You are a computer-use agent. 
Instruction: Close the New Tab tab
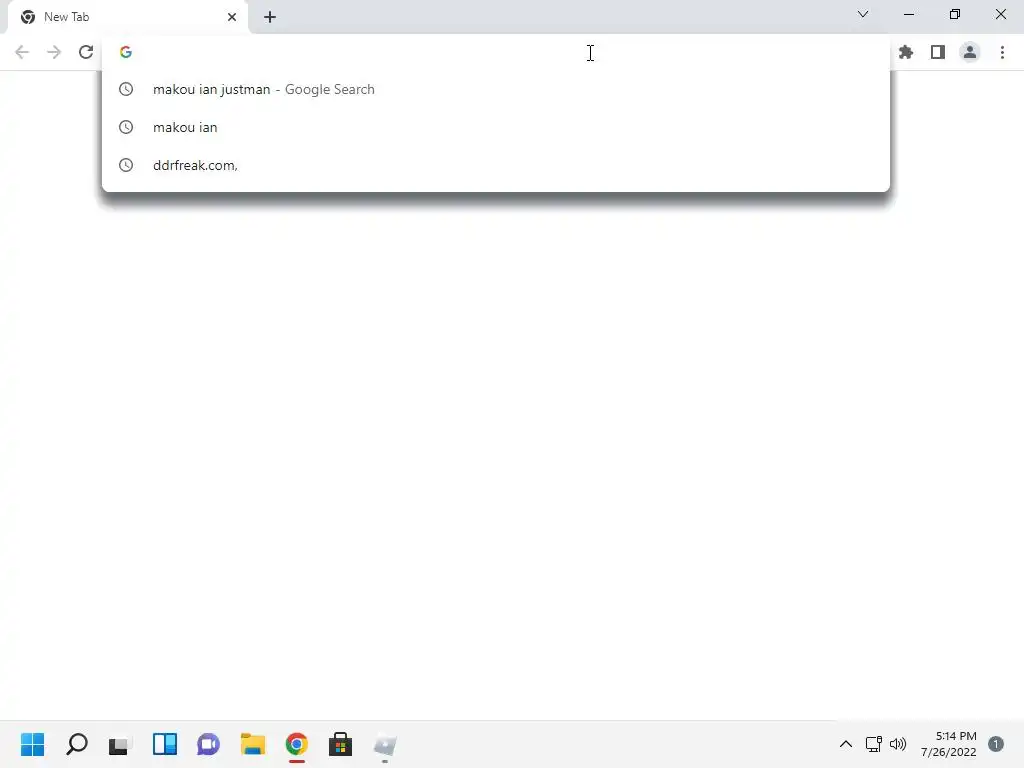(232, 17)
